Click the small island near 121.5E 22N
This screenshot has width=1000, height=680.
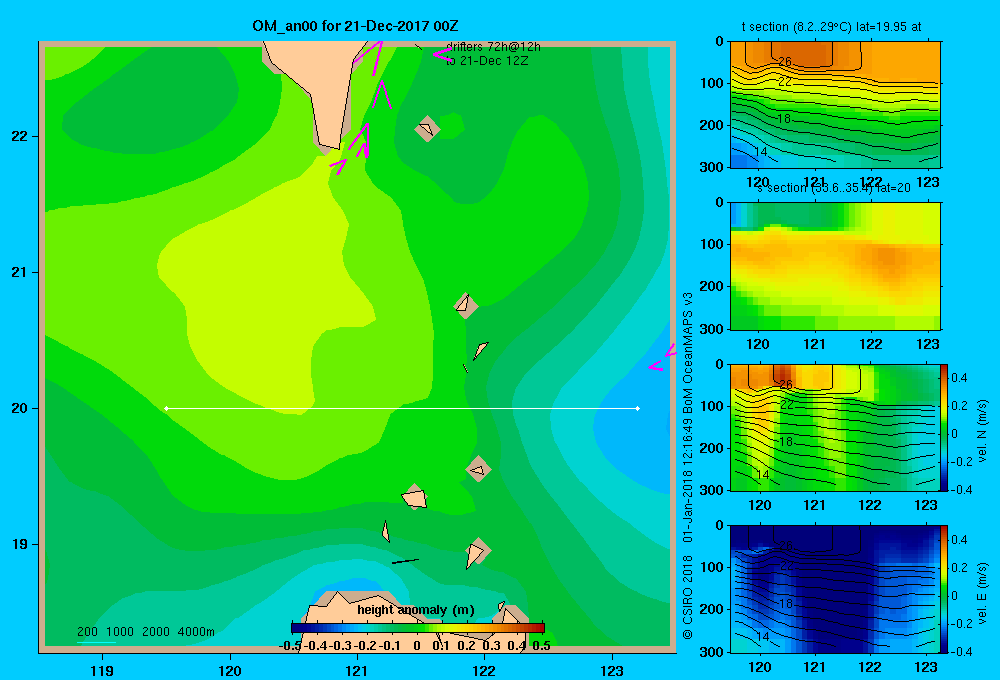pos(427,129)
